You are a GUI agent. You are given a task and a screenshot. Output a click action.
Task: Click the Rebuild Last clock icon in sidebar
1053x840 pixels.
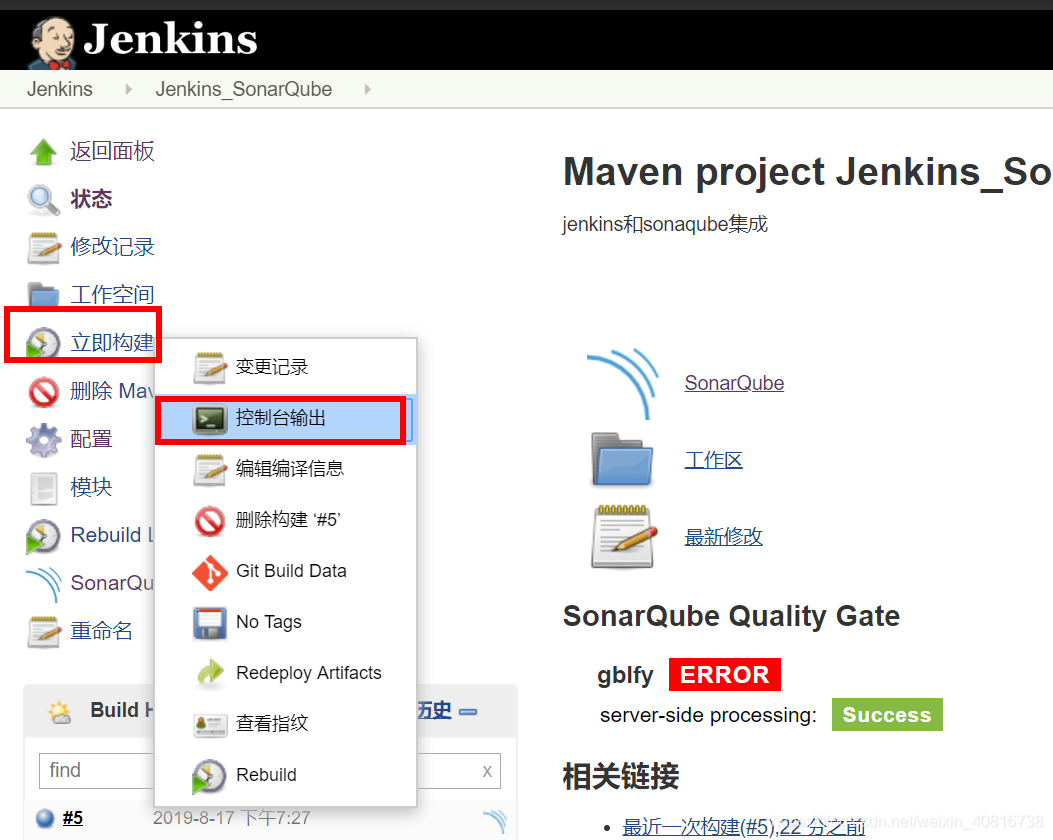tap(42, 536)
